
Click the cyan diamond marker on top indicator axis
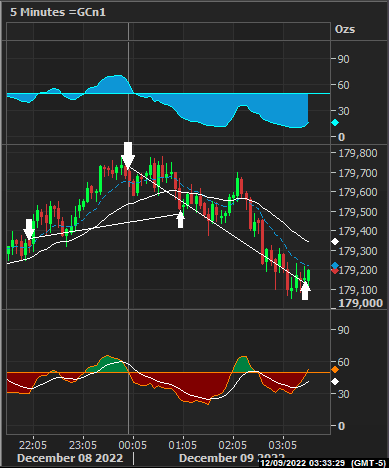pos(335,123)
